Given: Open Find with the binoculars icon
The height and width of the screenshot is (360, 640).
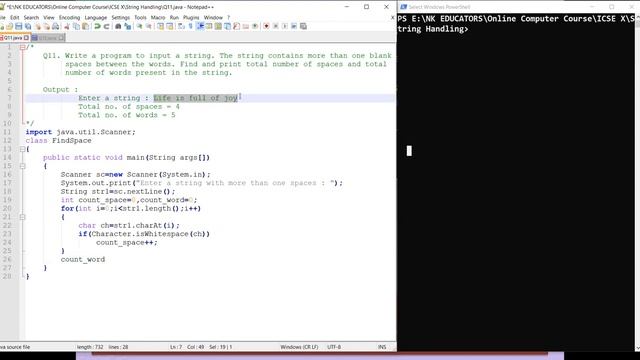Looking at the screenshot, I should point(118,27).
